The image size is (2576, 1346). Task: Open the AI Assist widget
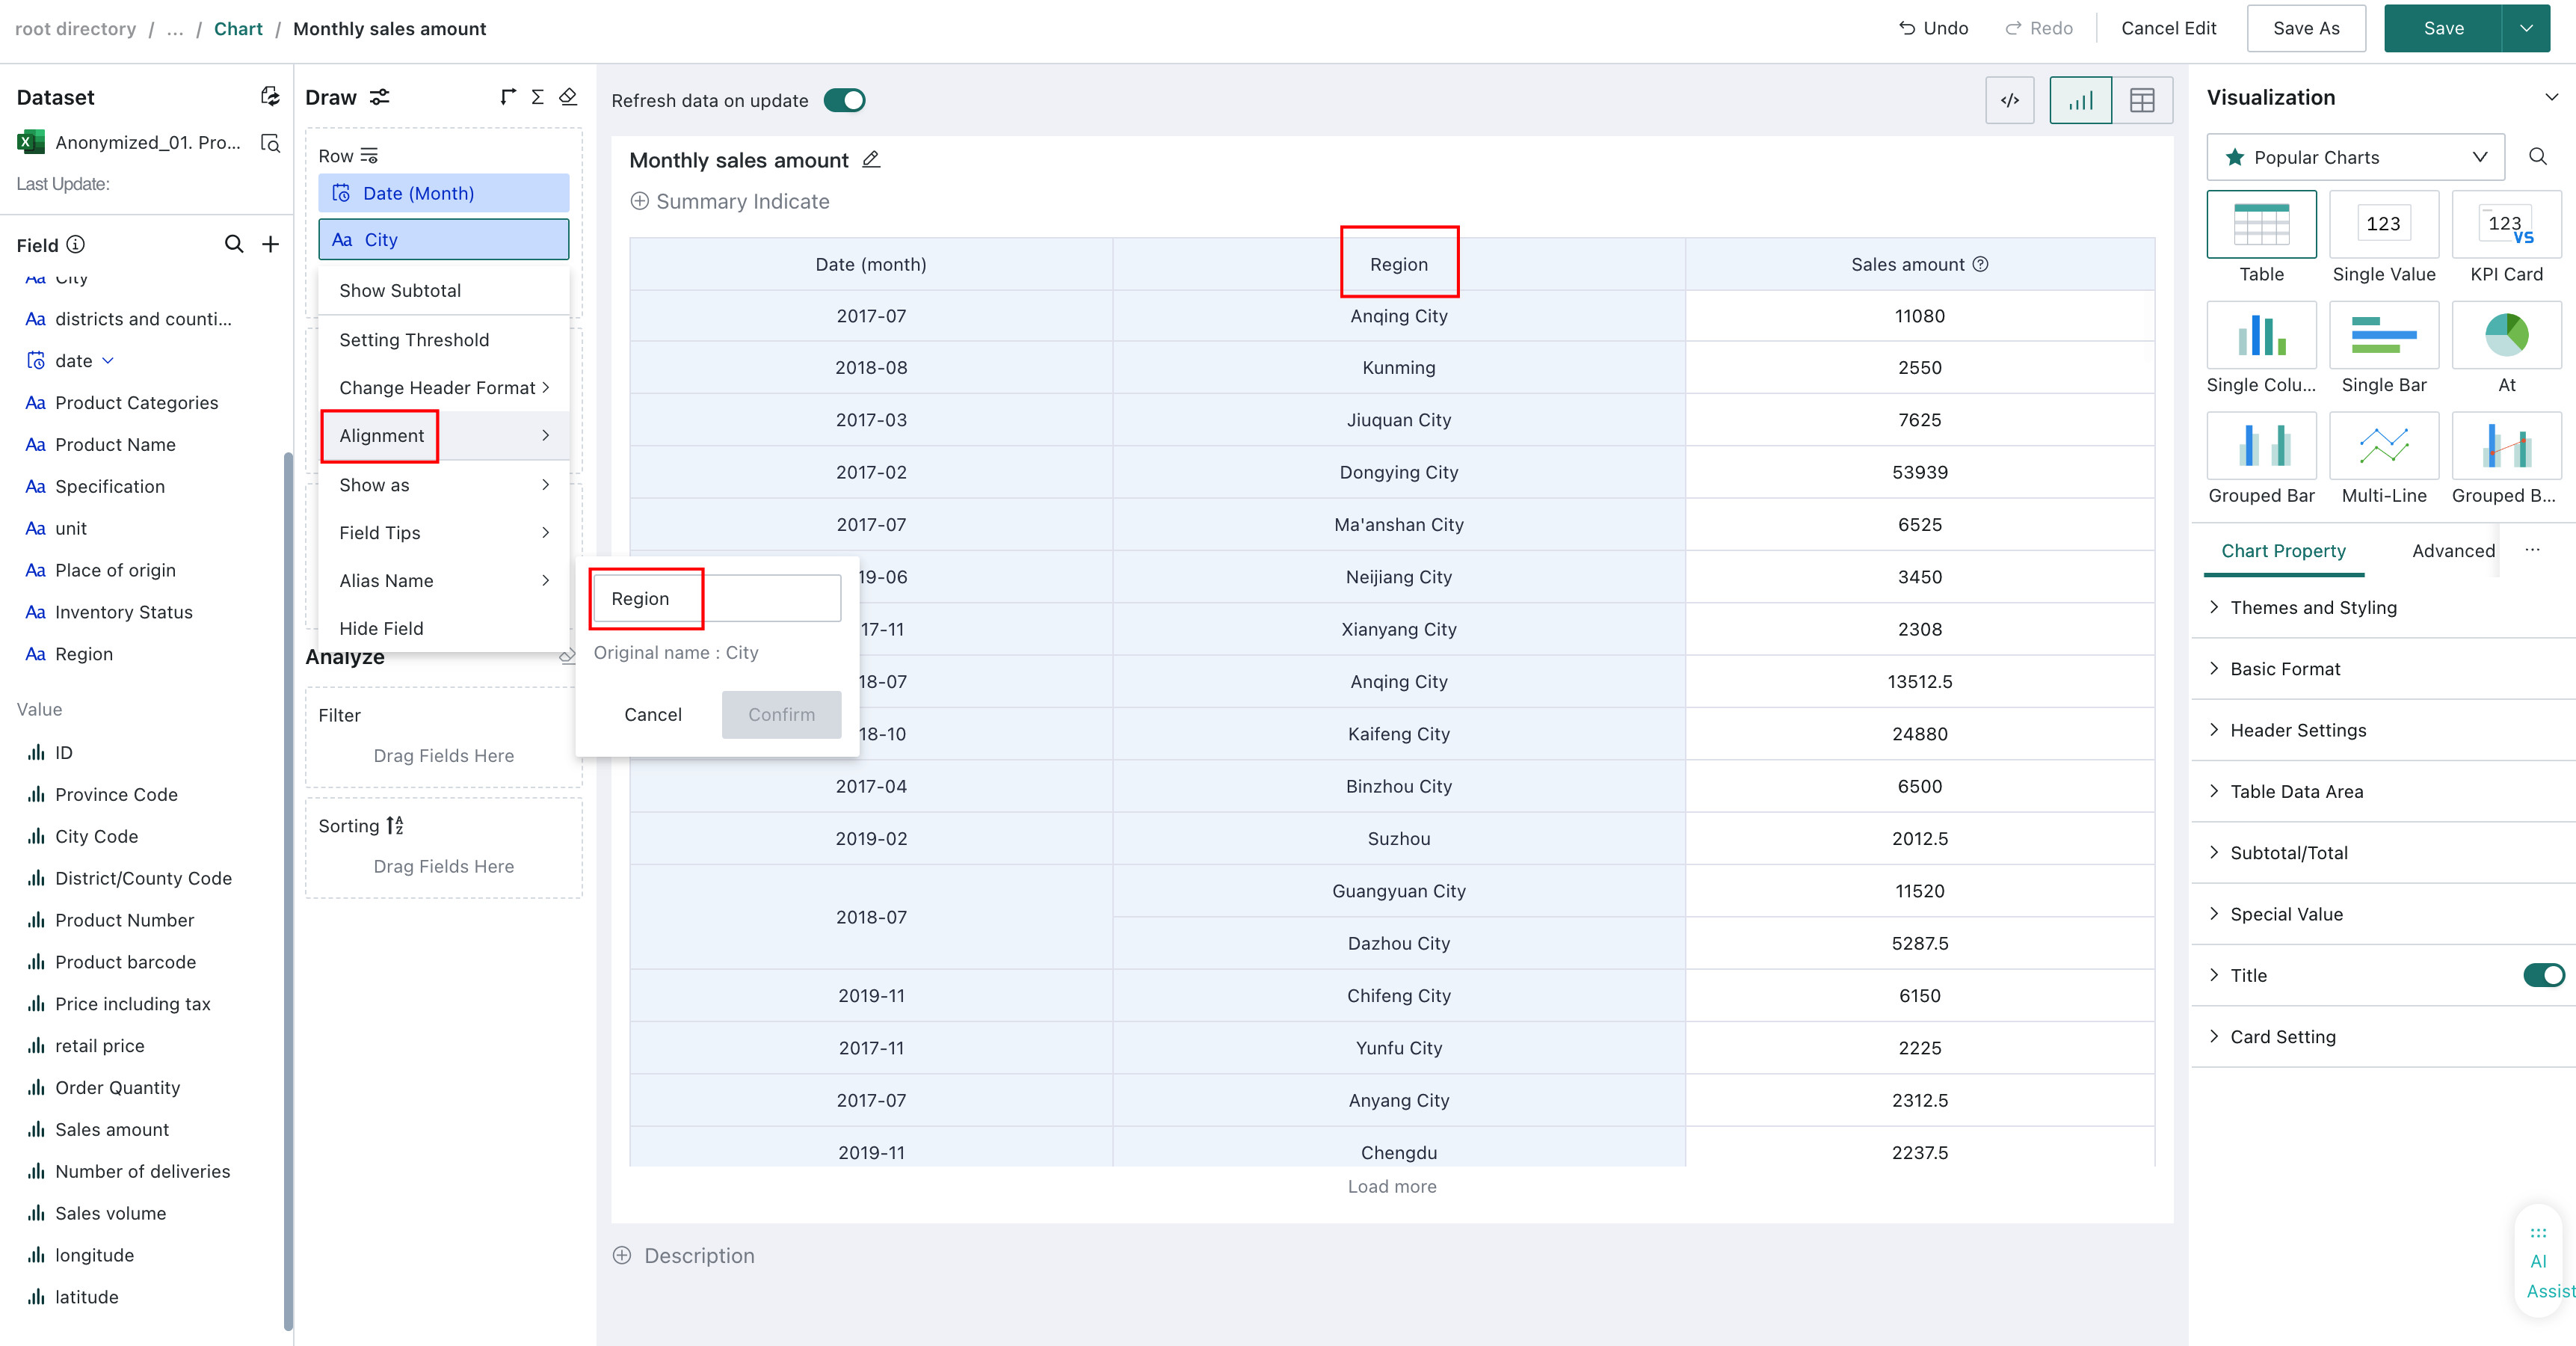[2544, 1262]
